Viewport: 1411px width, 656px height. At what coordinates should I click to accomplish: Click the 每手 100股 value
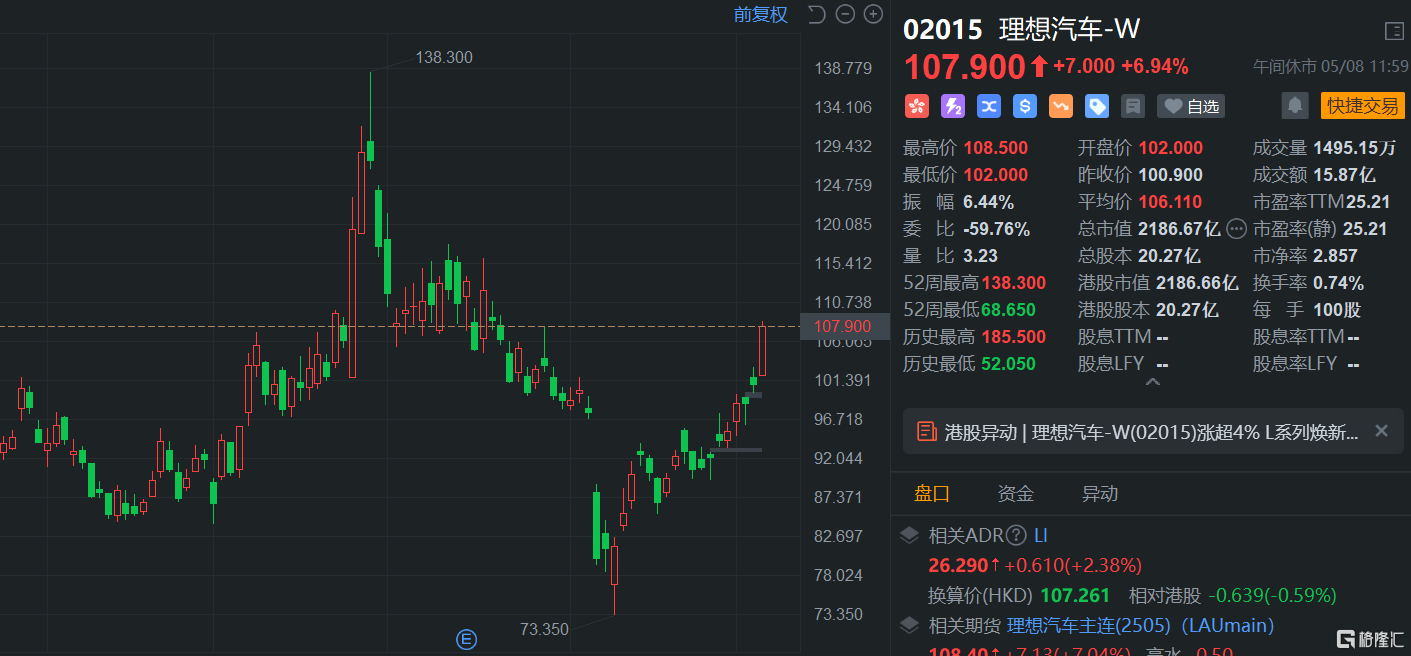coord(1337,310)
